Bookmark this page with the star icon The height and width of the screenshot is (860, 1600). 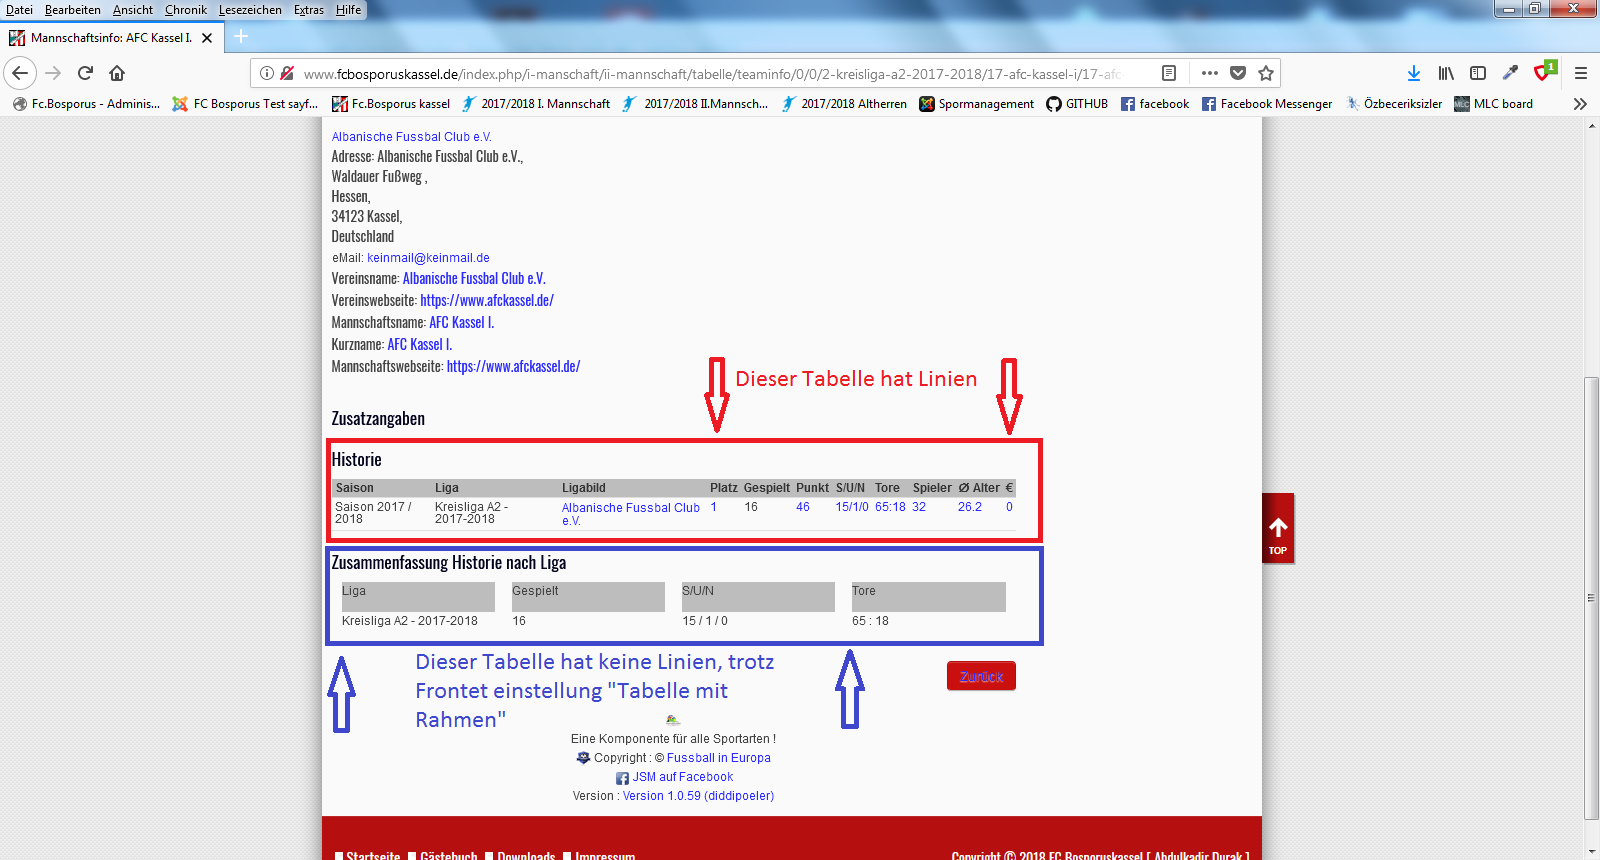coord(1266,73)
